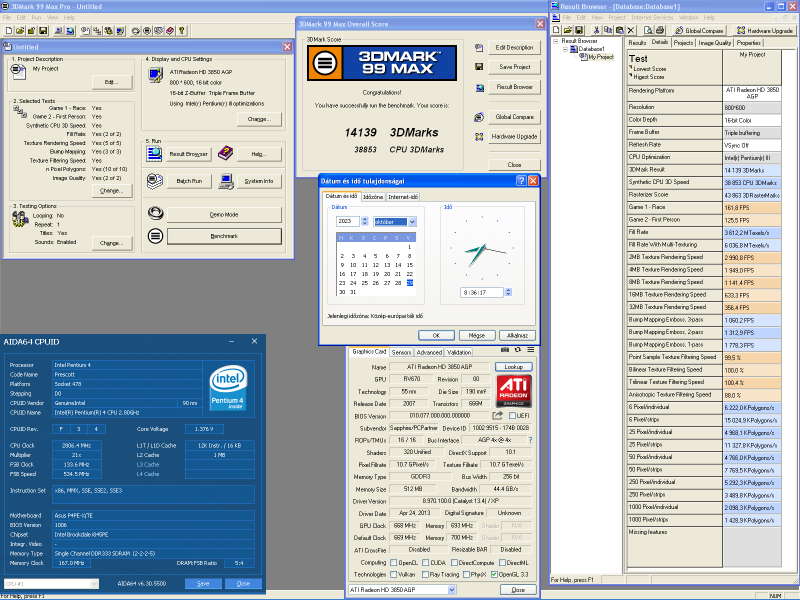This screenshot has width=800, height=600.
Task: Click Save button in AIDA64 CPUID
Action: point(203,583)
